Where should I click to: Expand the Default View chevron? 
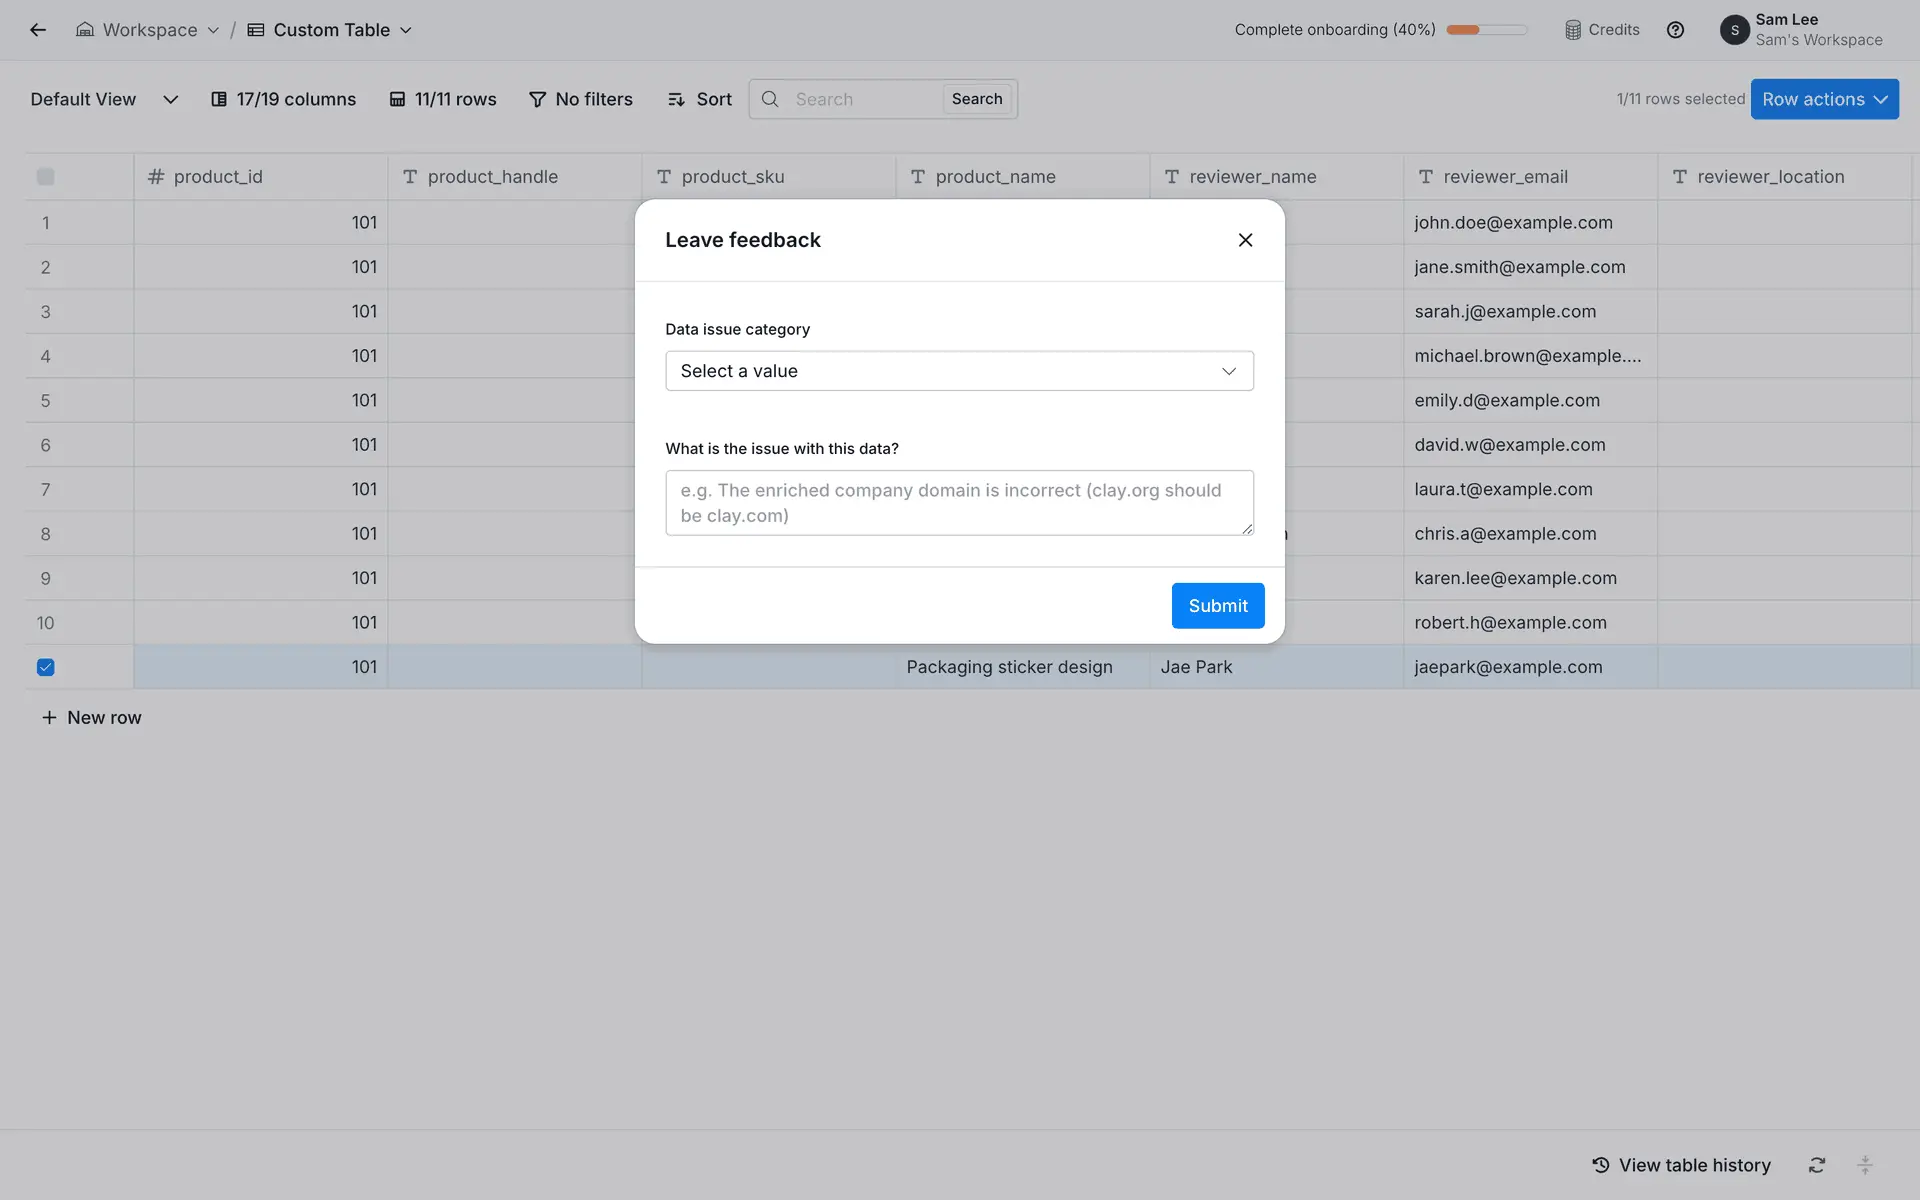170,99
